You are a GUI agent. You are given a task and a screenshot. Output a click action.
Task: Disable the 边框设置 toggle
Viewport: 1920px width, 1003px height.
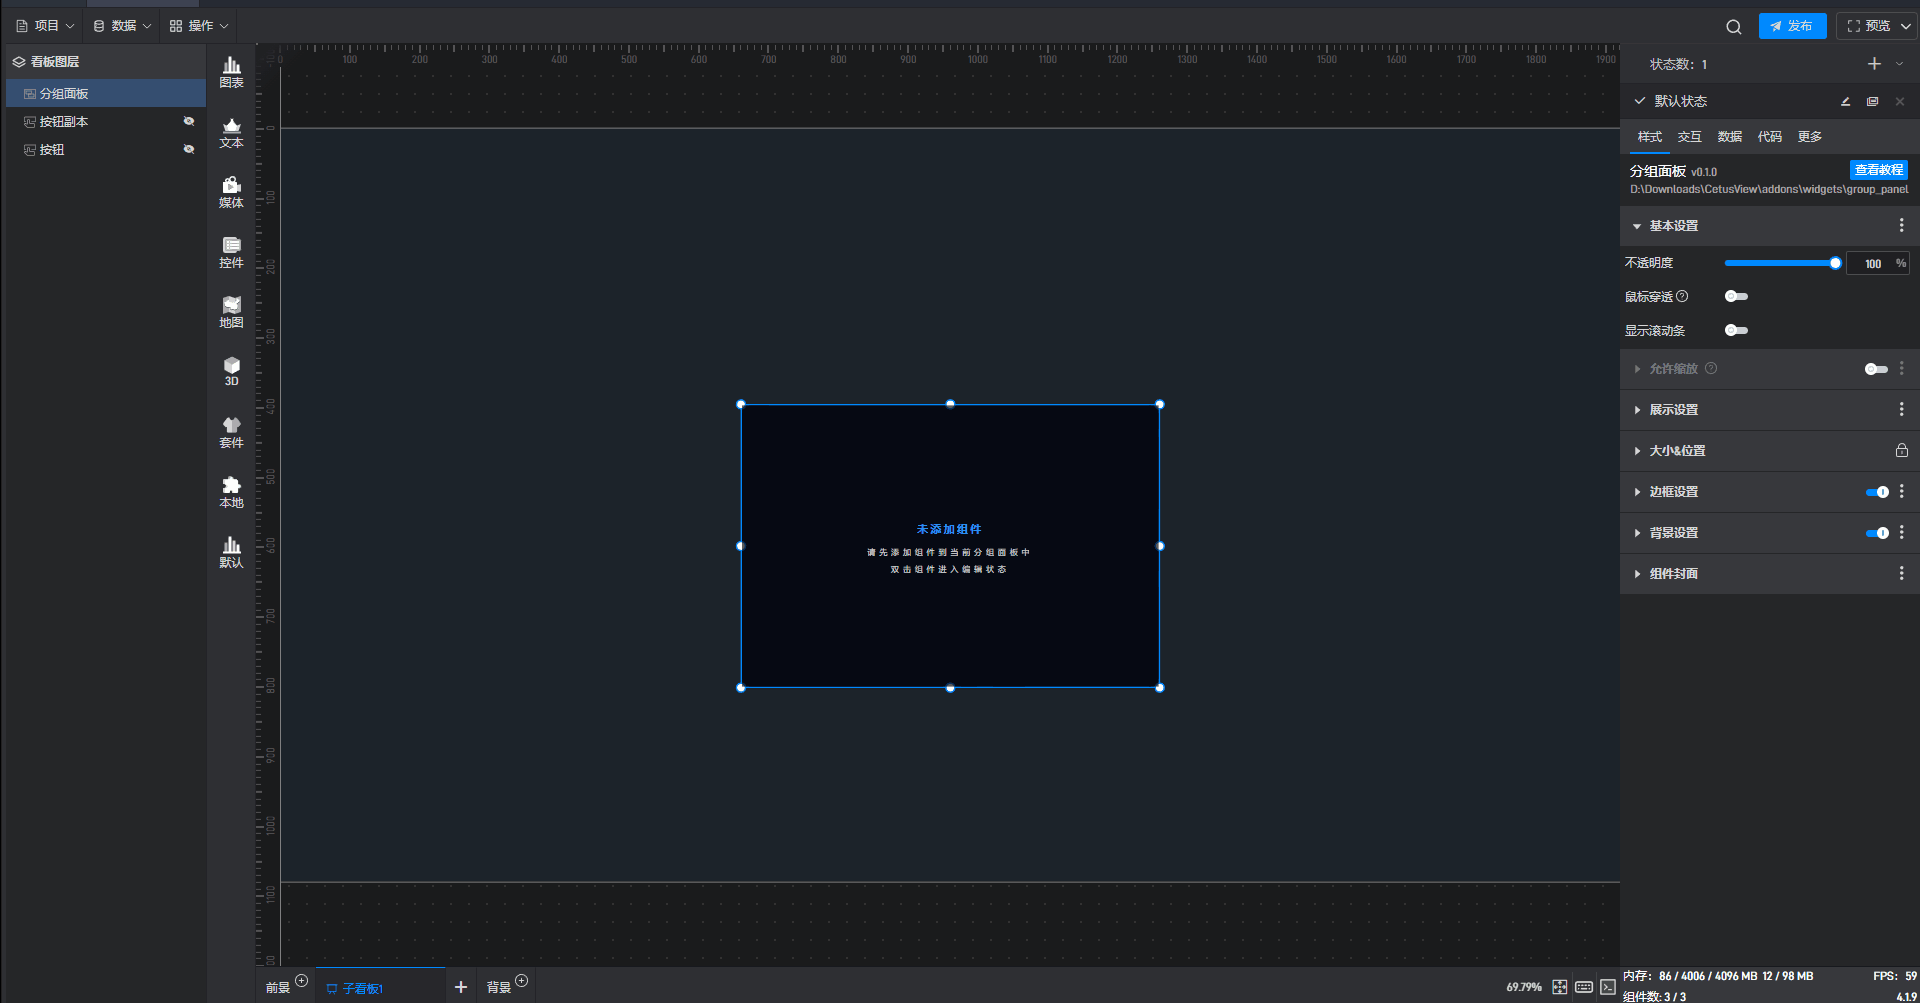pos(1876,492)
